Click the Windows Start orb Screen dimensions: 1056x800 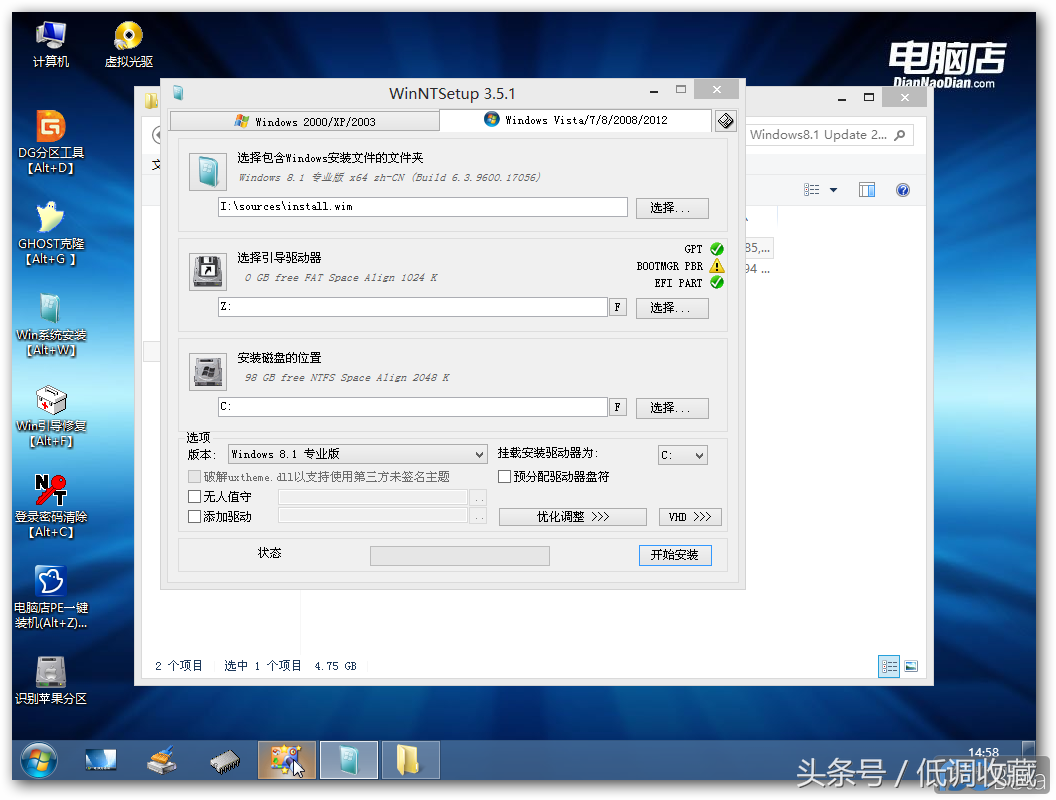38,760
